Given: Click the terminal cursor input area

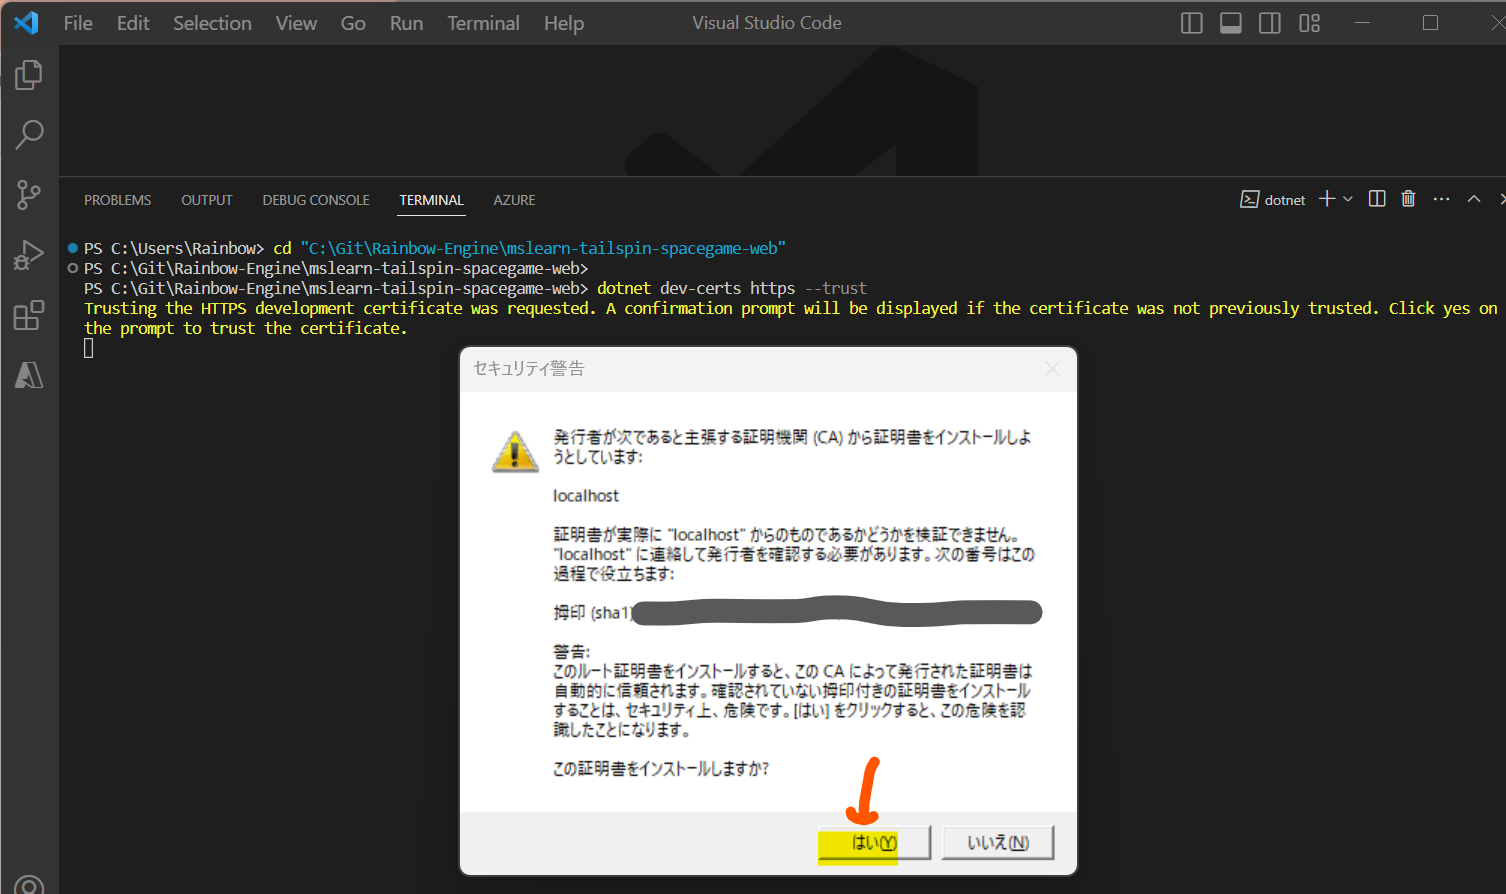Looking at the screenshot, I should (x=89, y=348).
